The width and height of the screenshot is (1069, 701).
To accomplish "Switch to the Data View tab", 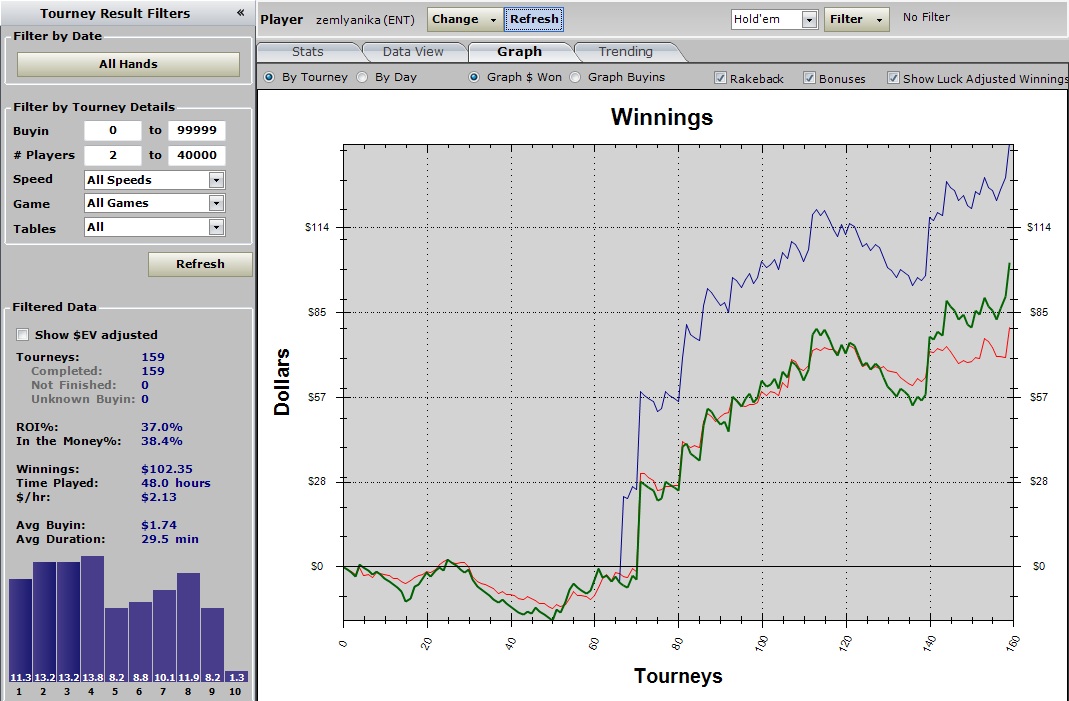I will 413,52.
